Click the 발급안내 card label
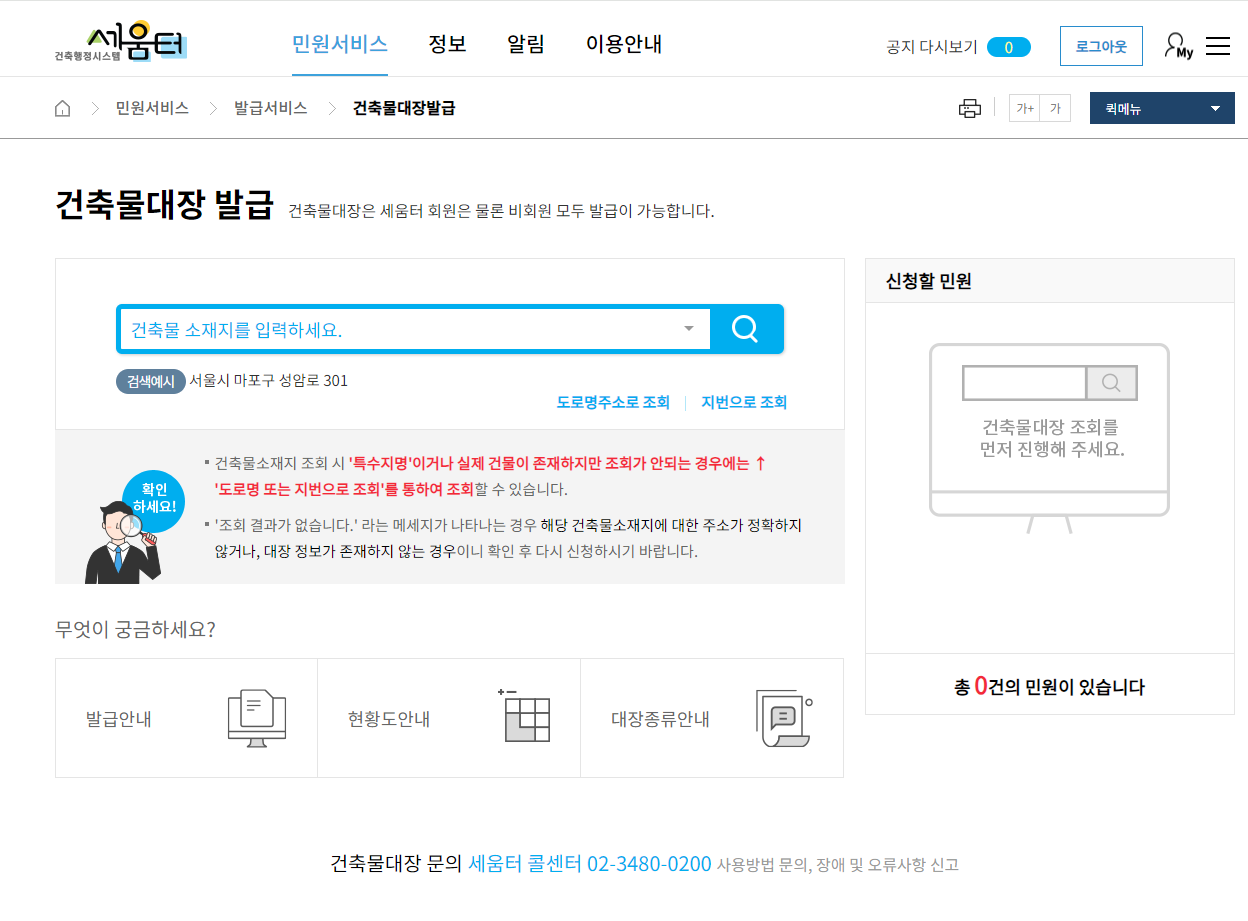 119,719
